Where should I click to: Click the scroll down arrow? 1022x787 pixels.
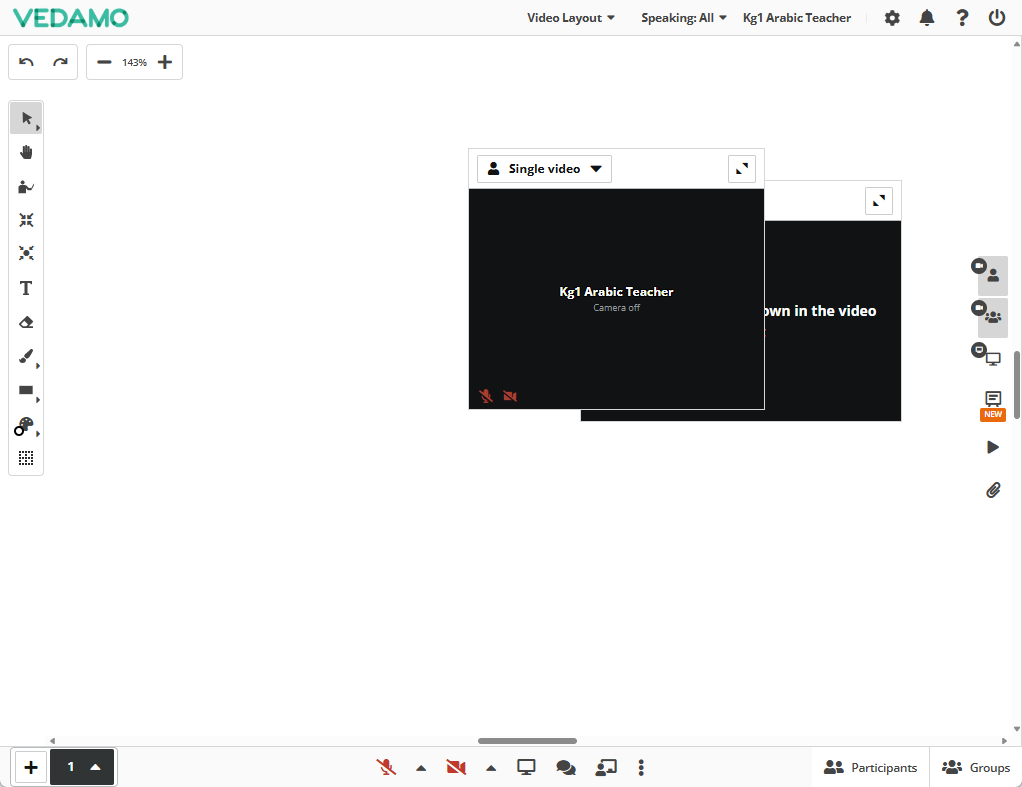(x=1017, y=730)
